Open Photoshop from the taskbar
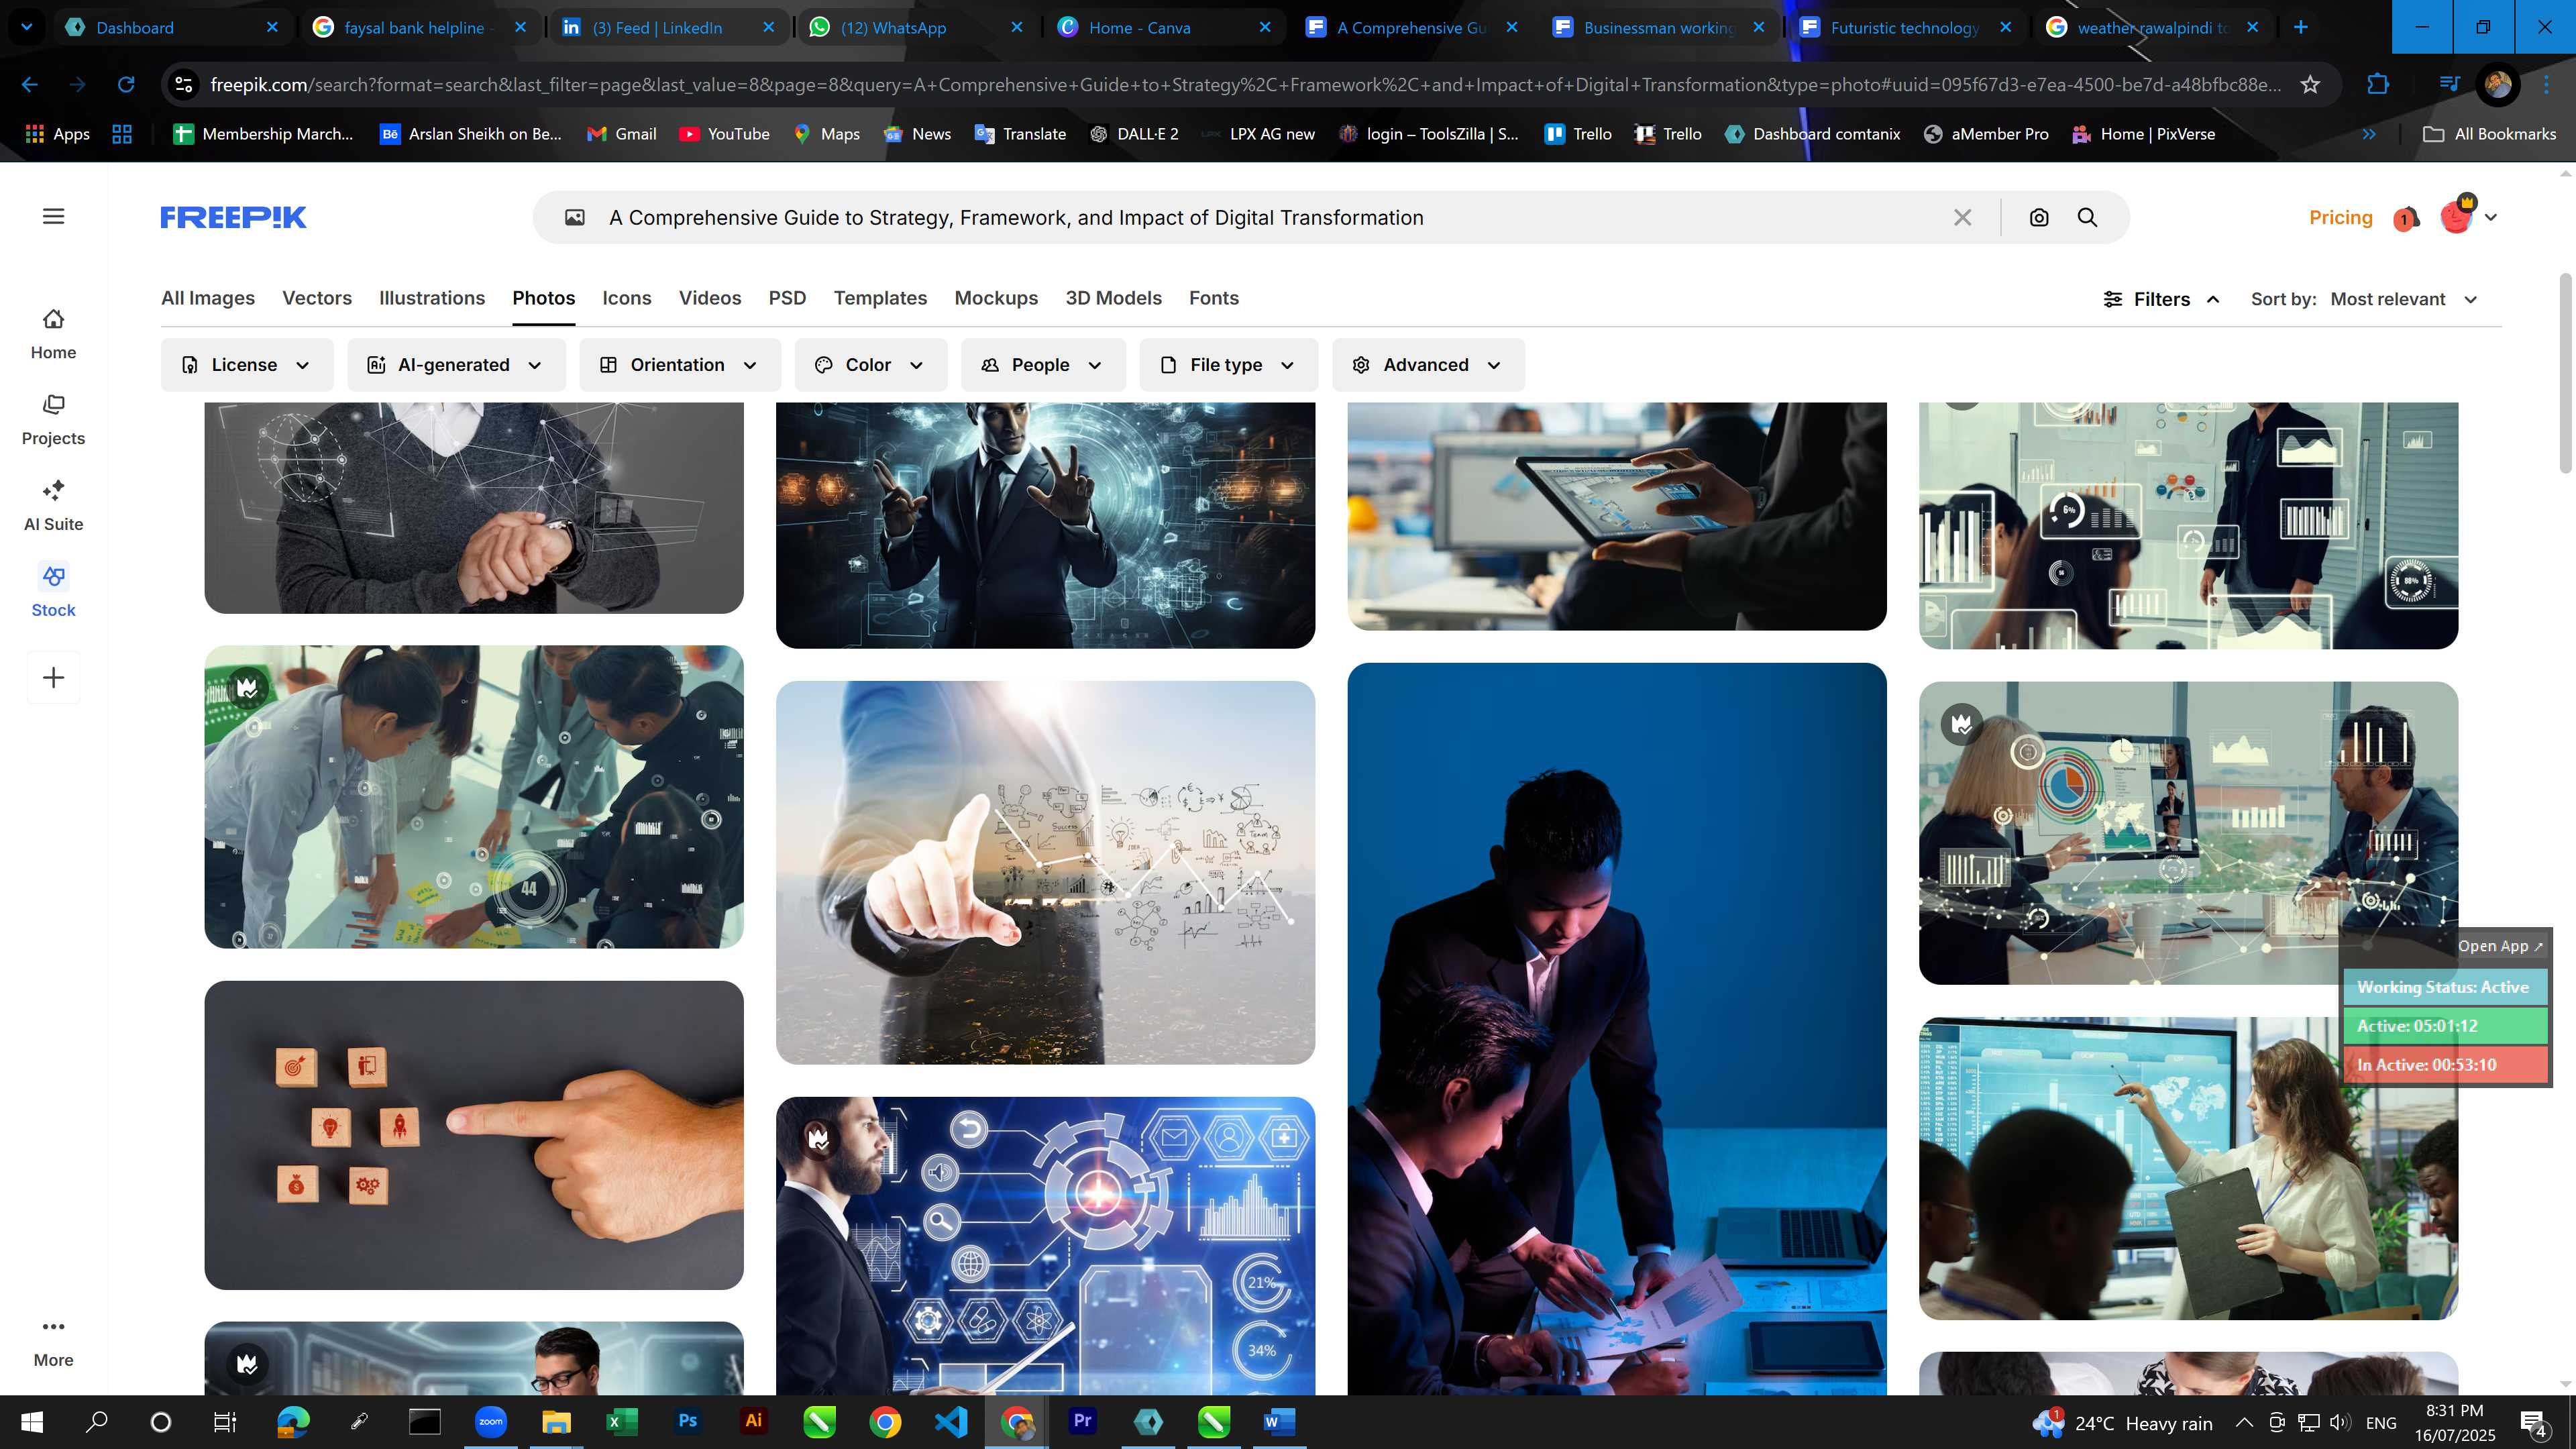The image size is (2576, 1449). point(688,1421)
